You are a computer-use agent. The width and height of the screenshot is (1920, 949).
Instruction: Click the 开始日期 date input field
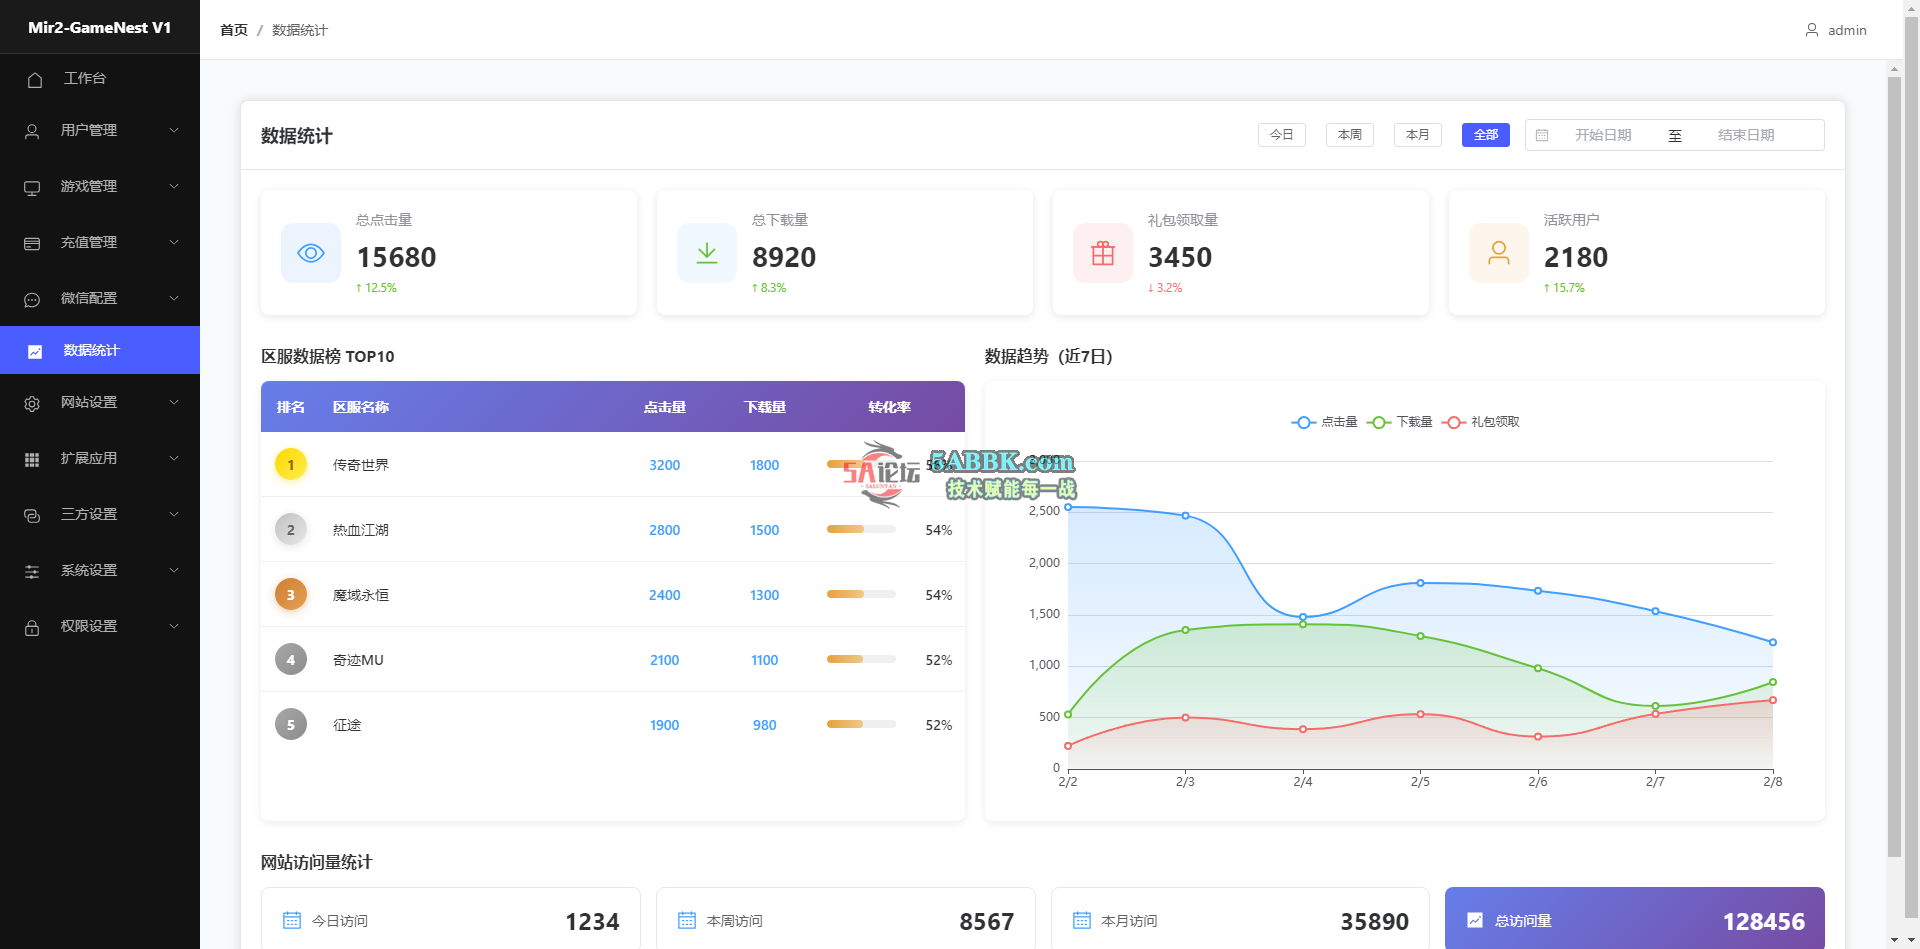pos(1602,135)
